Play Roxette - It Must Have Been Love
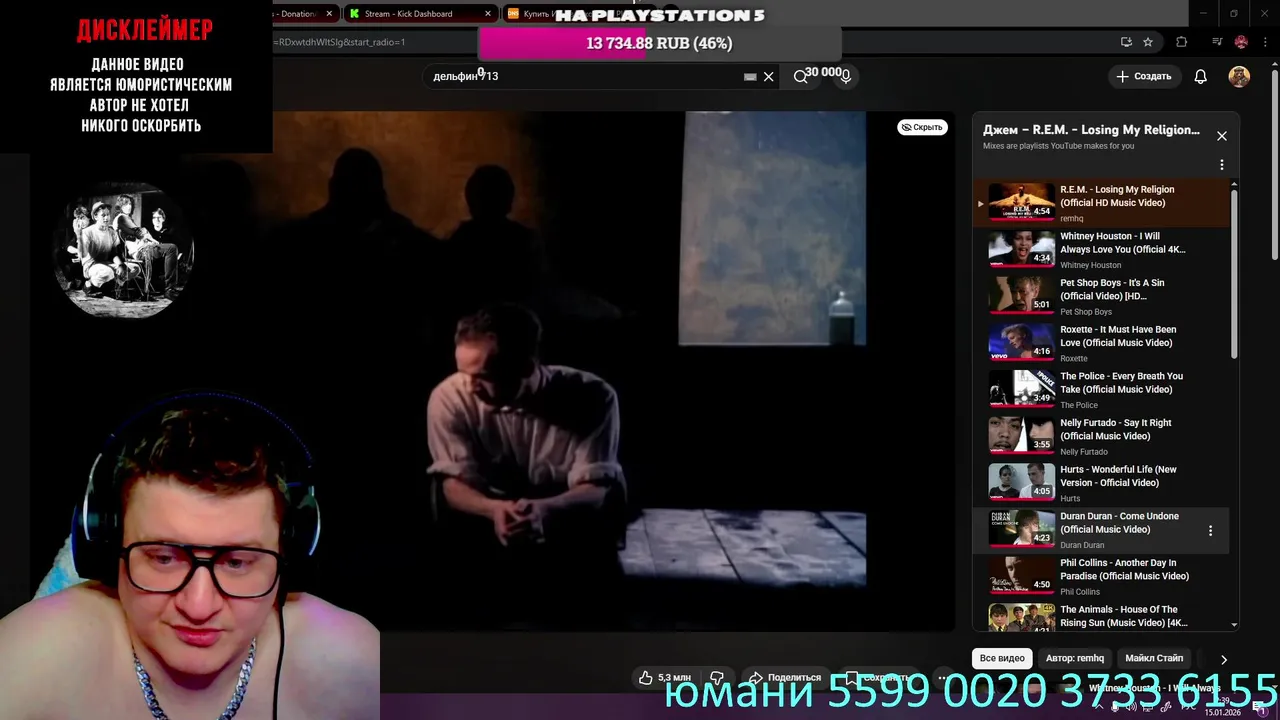The width and height of the screenshot is (1280, 720). [x=1101, y=343]
